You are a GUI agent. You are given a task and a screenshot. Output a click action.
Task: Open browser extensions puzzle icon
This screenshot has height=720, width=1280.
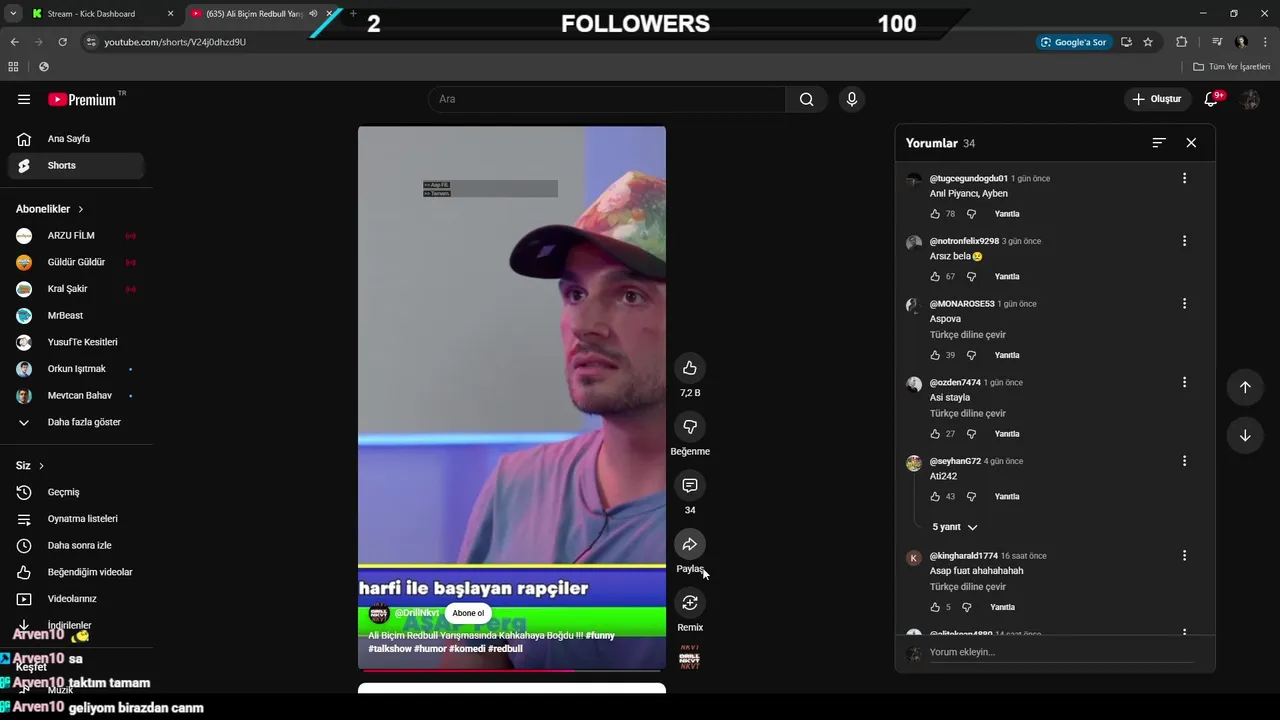(x=1181, y=42)
